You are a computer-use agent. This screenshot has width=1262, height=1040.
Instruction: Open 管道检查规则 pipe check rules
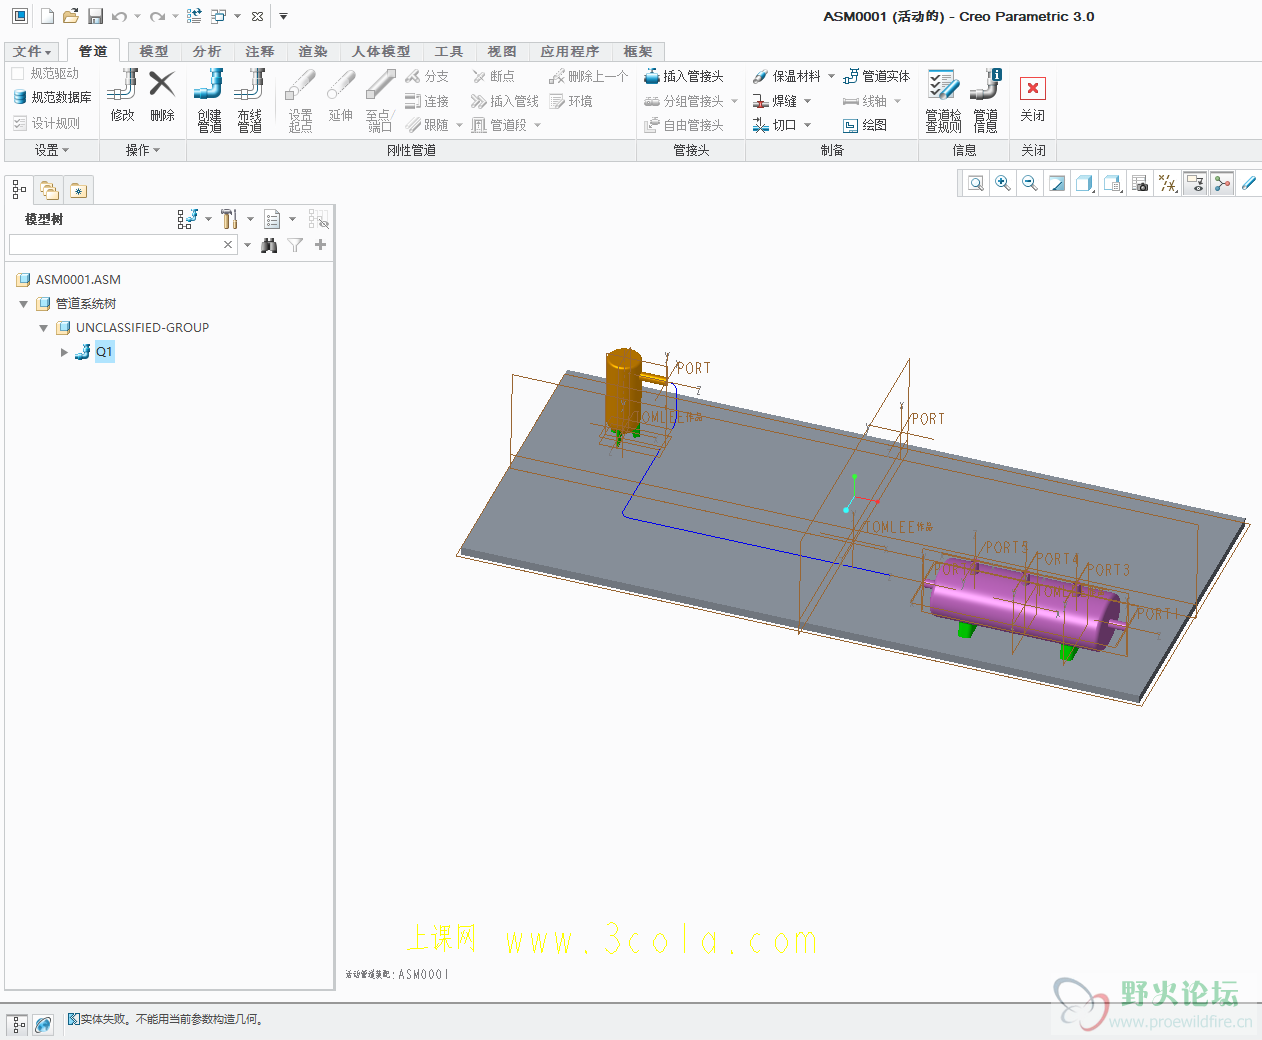(x=943, y=100)
